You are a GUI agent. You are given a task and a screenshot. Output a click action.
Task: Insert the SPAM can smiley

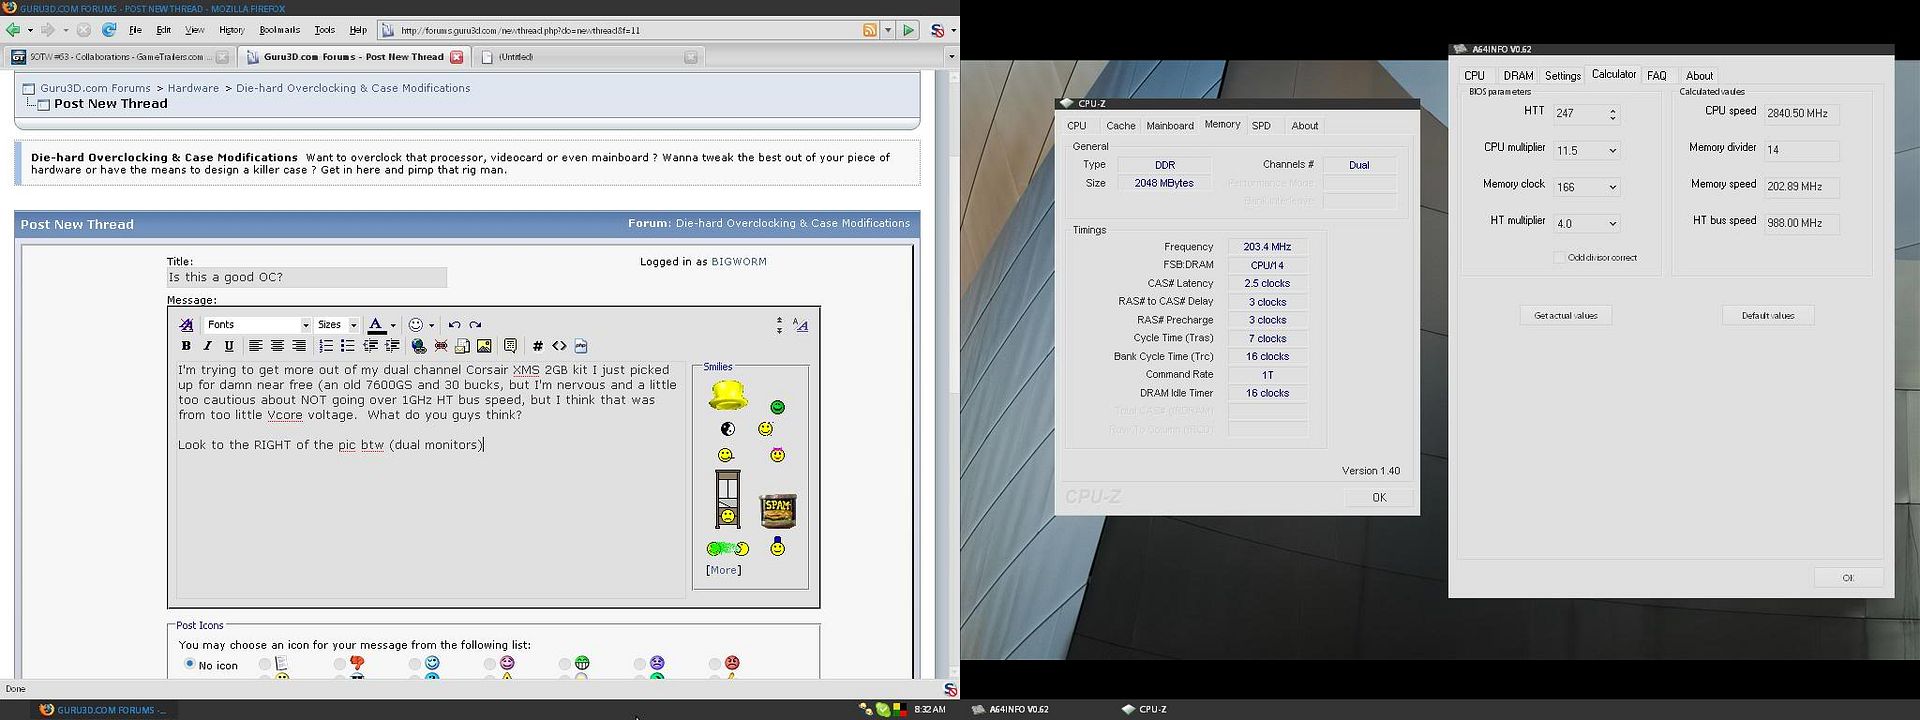pyautogui.click(x=777, y=510)
